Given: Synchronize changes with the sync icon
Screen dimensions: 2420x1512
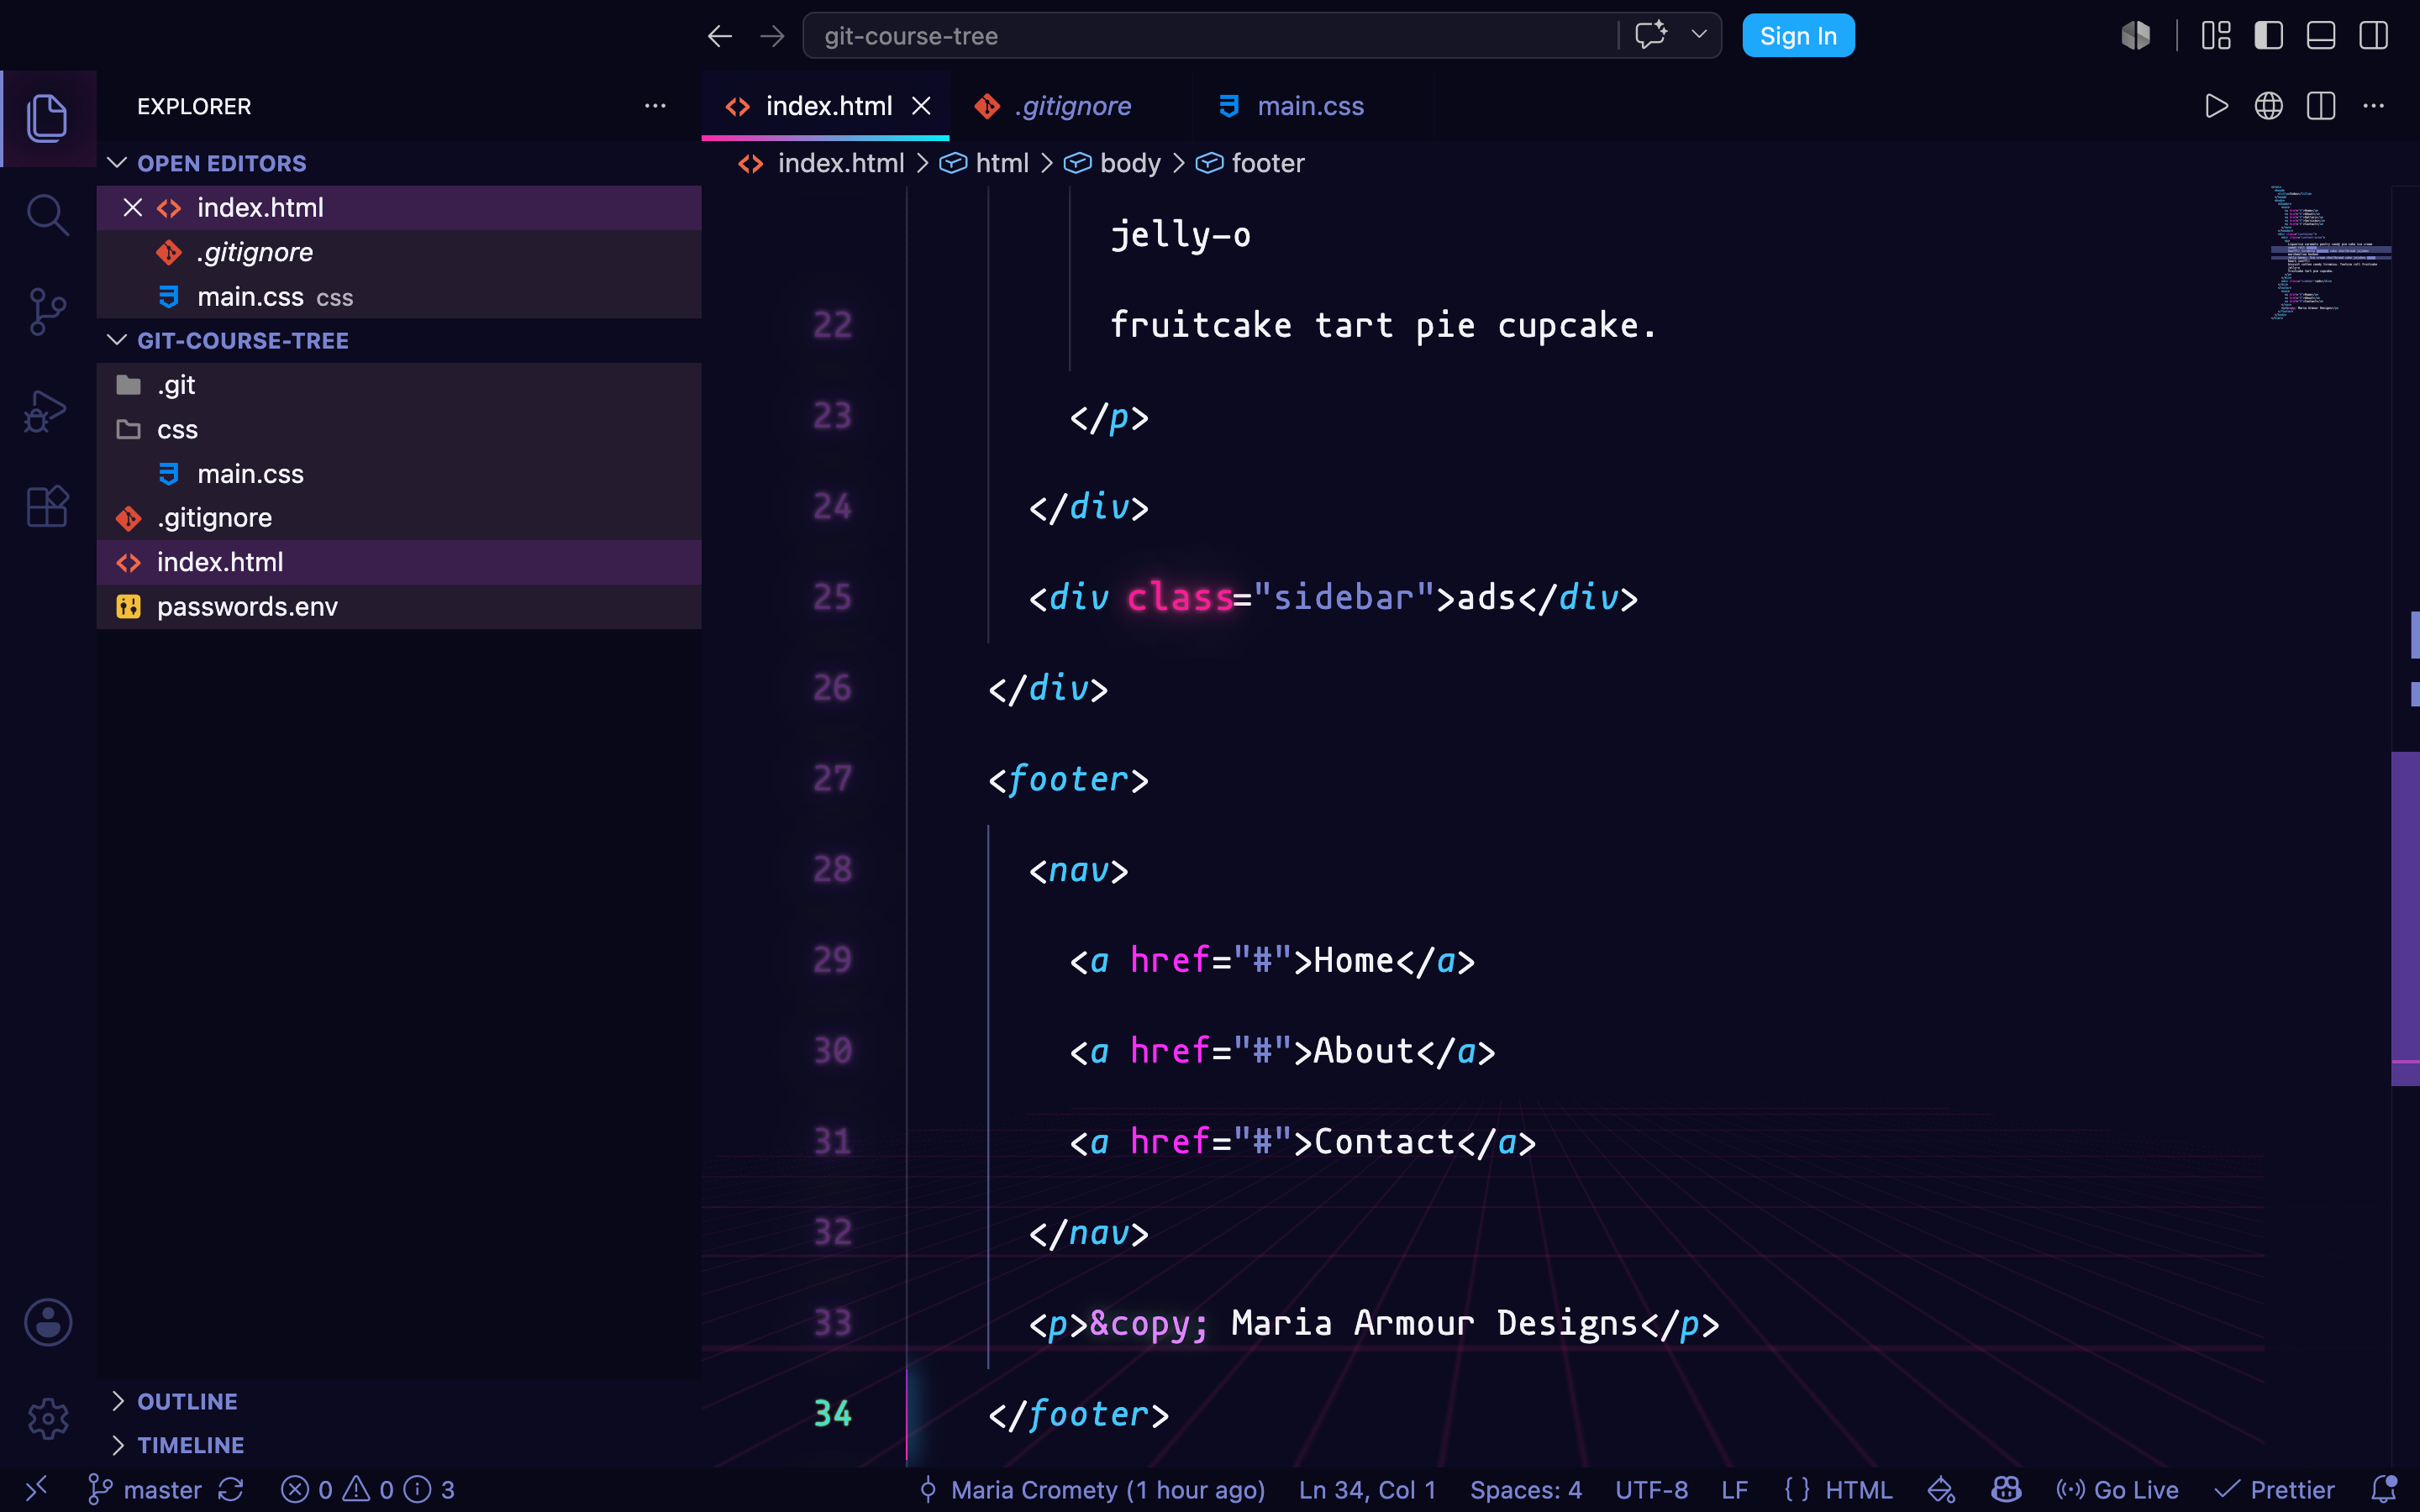Looking at the screenshot, I should tap(231, 1490).
